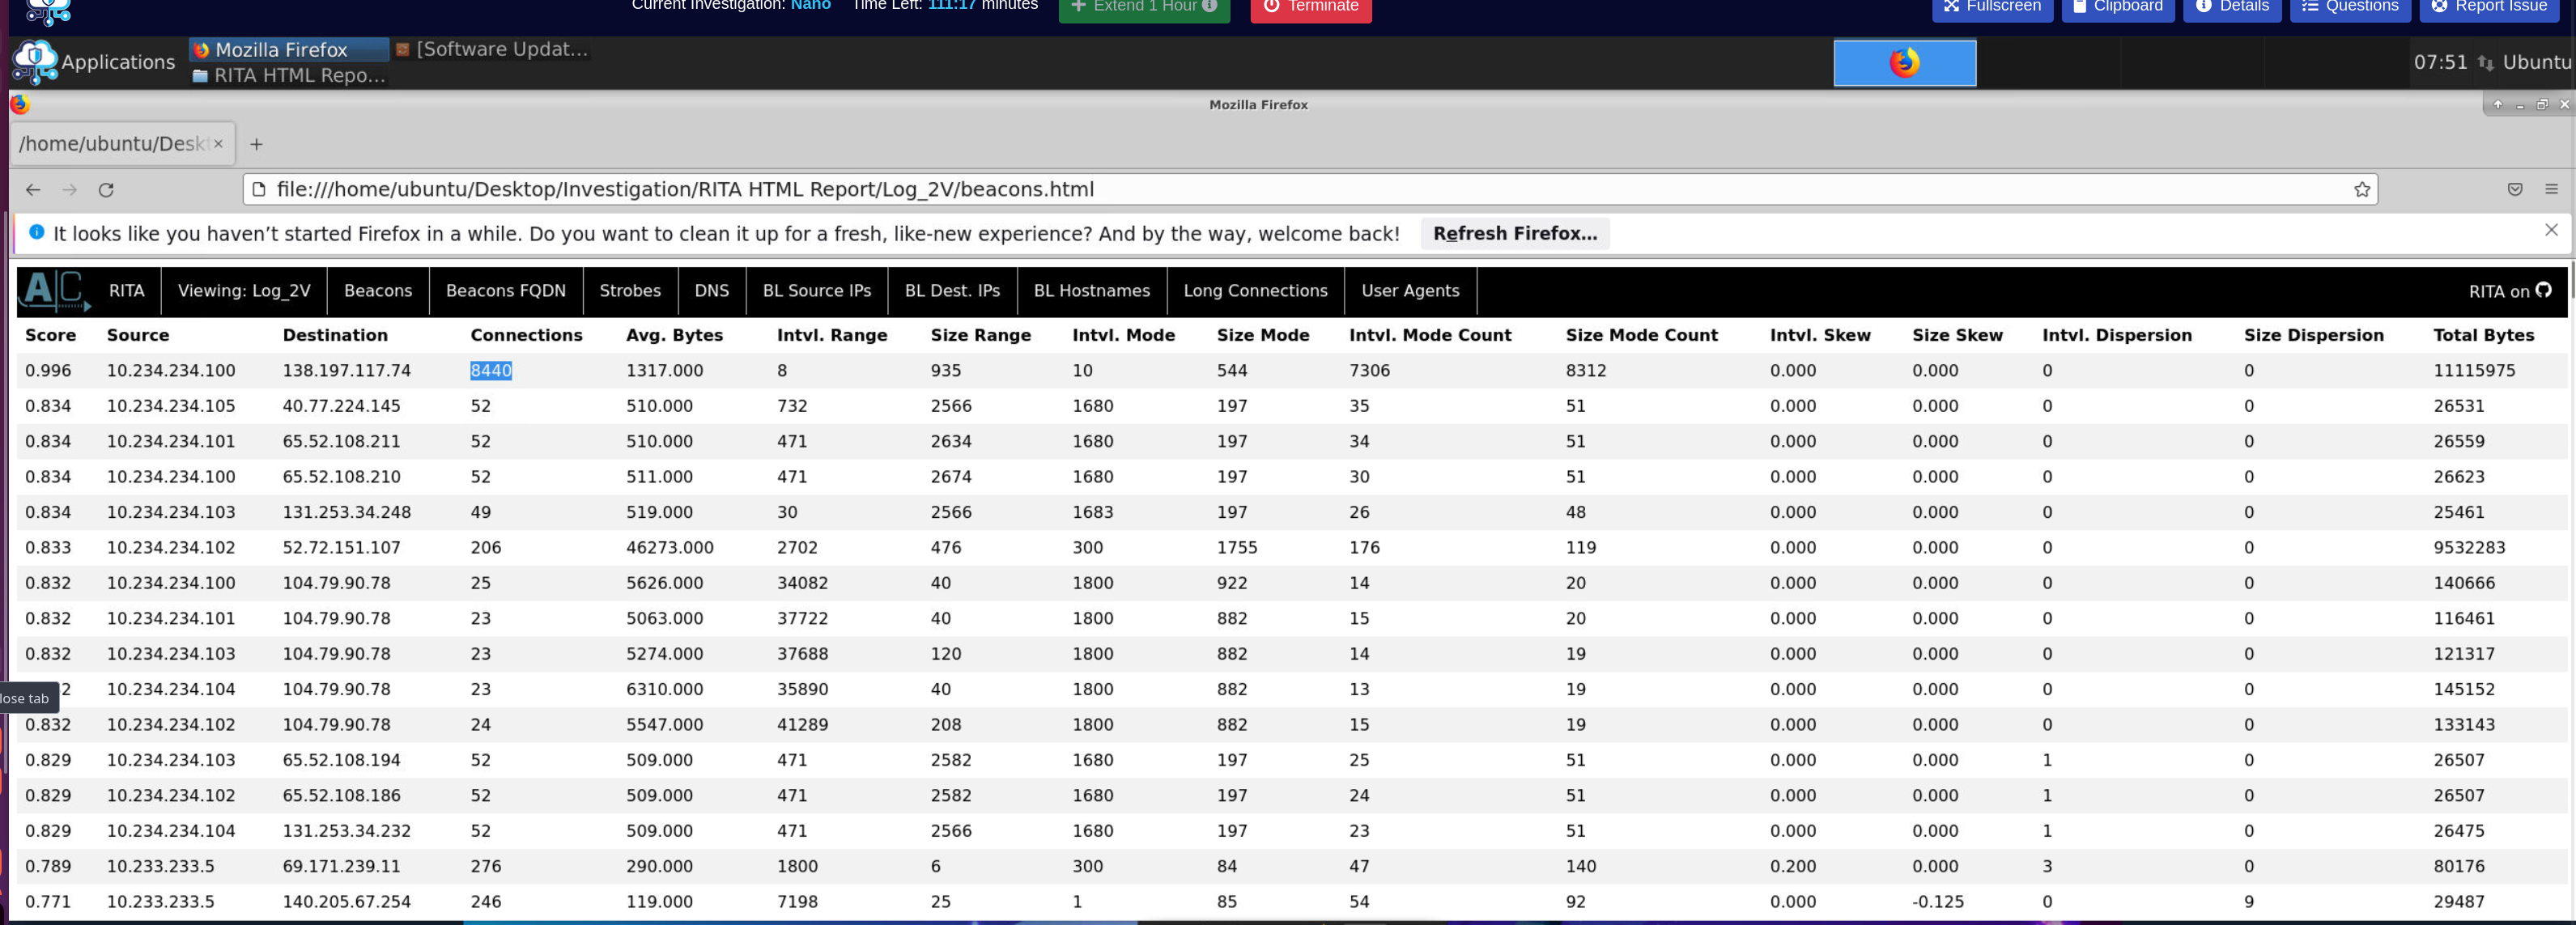The width and height of the screenshot is (2576, 925).
Task: Switch to the Beacons FQDN tab
Action: (505, 291)
